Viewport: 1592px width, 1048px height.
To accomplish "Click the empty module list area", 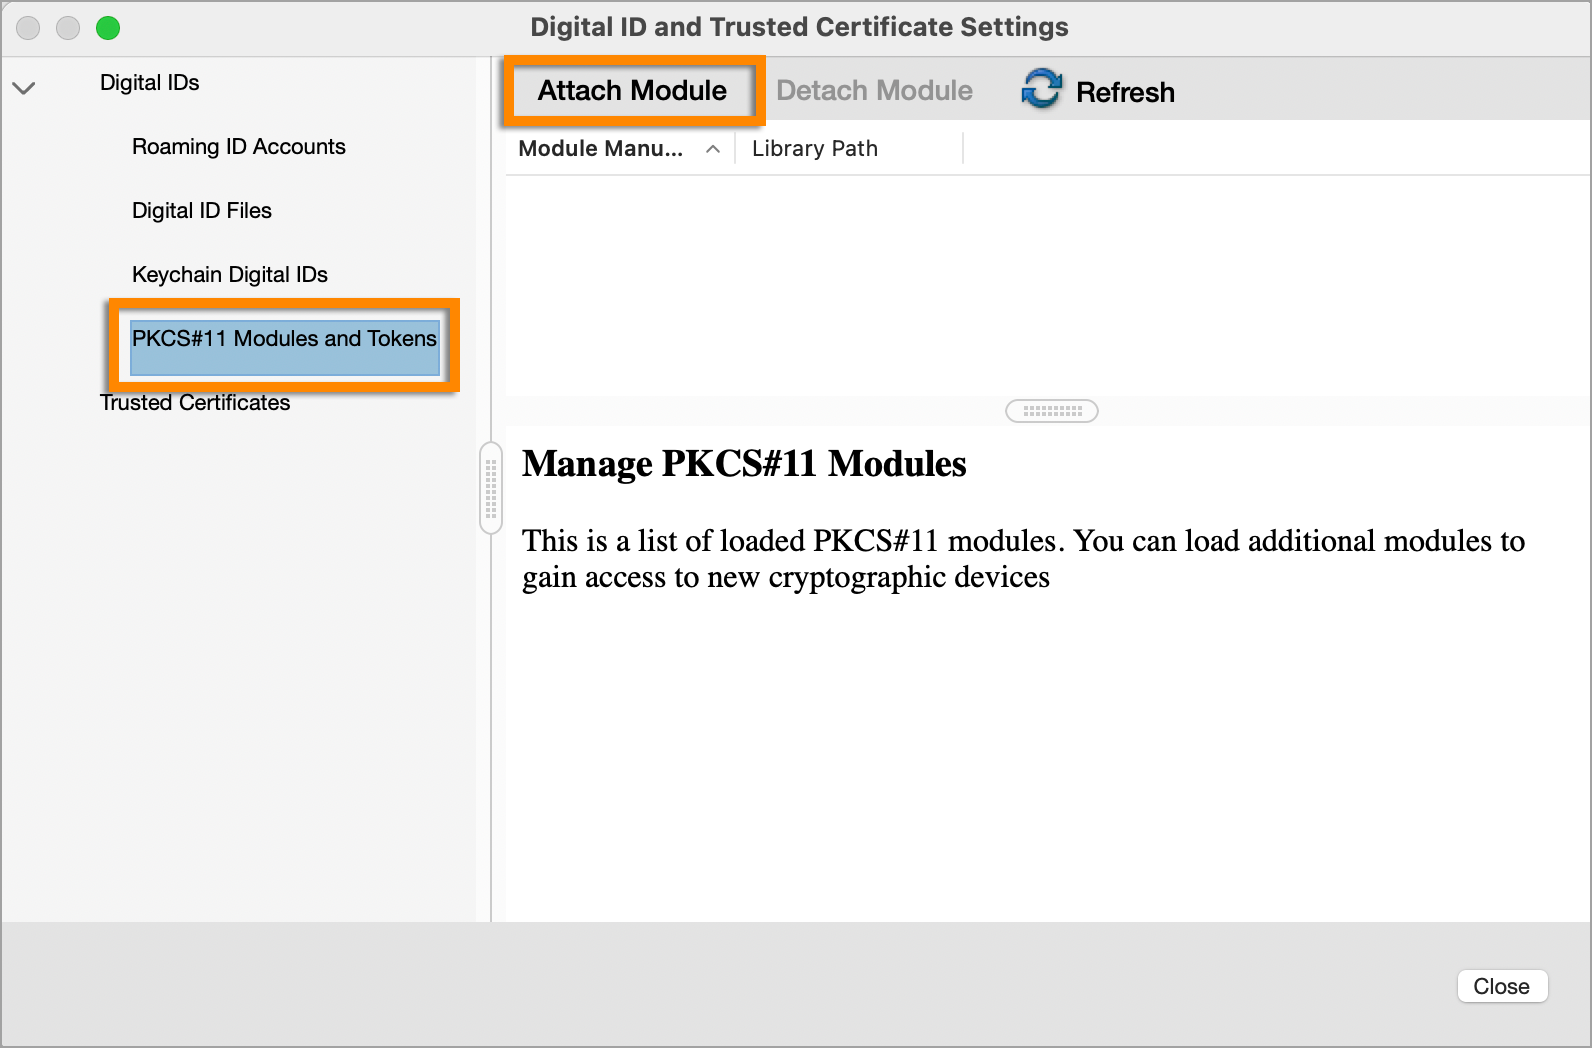I will (x=1040, y=280).
